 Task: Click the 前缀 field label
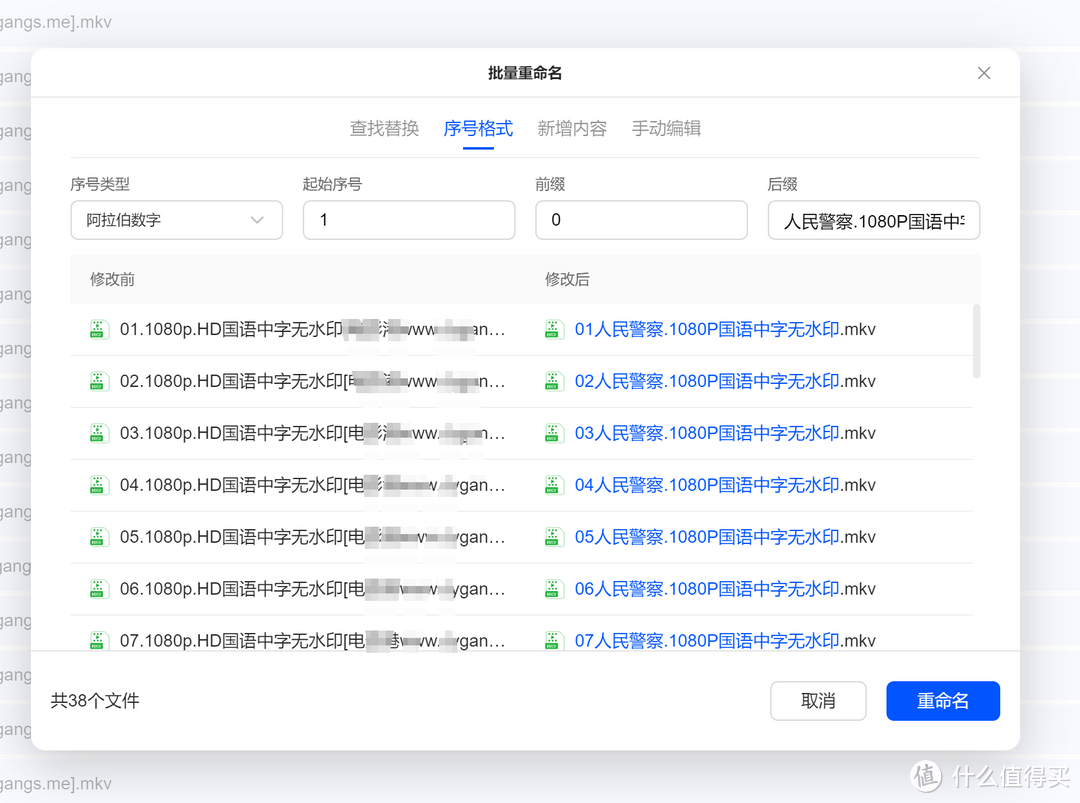coord(550,184)
